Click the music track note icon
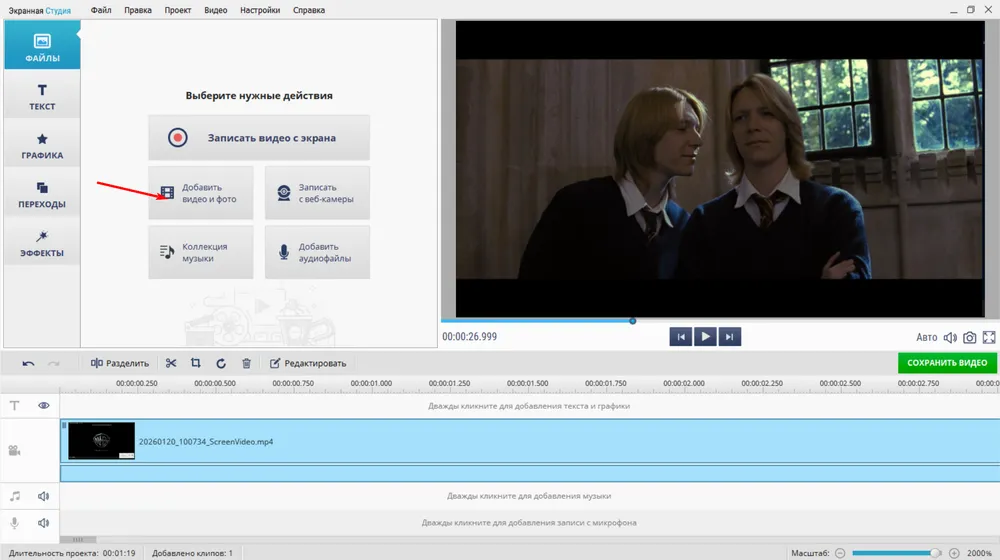The height and width of the screenshot is (560, 1000). point(15,496)
